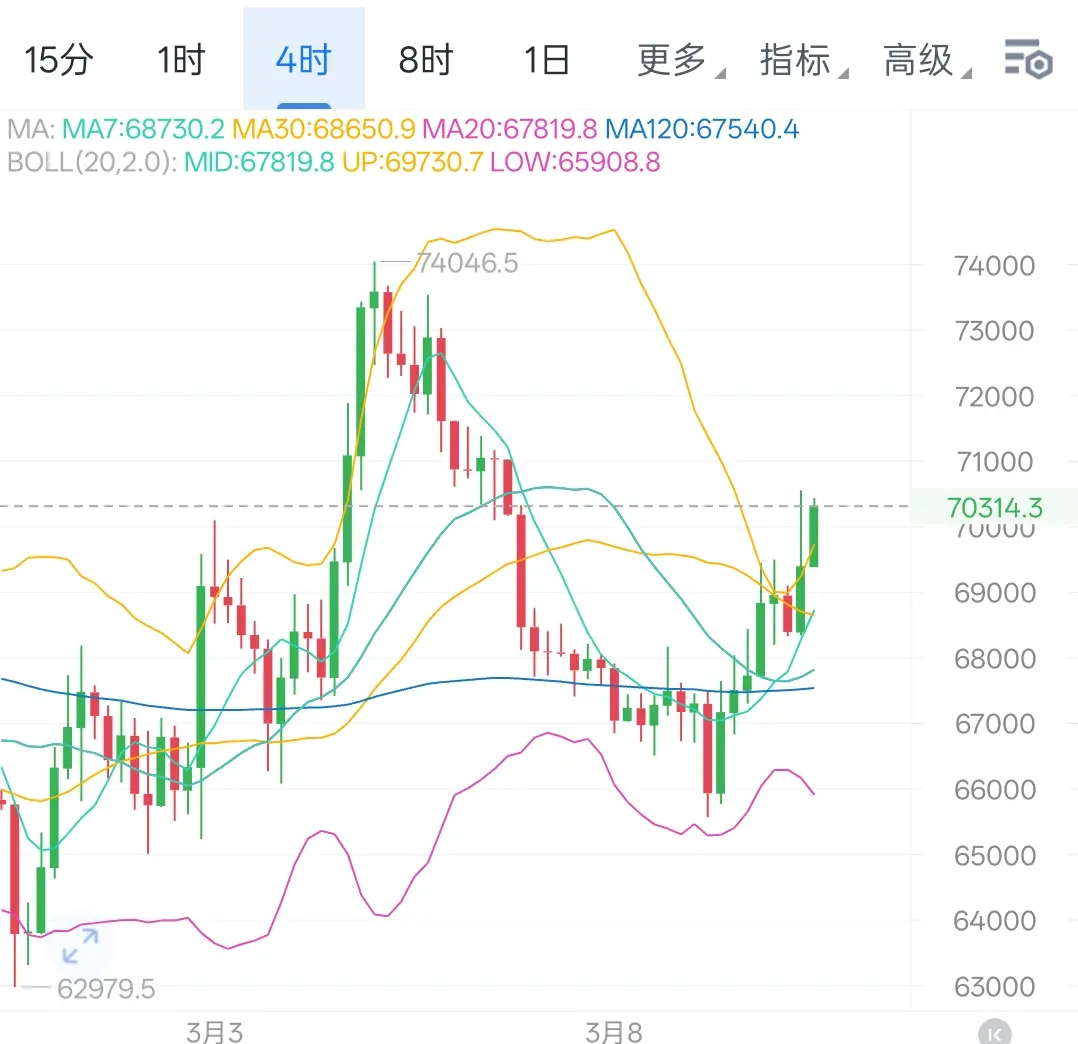Image resolution: width=1078 pixels, height=1044 pixels.
Task: Switch chart to 1日 timeframe
Action: [x=547, y=60]
